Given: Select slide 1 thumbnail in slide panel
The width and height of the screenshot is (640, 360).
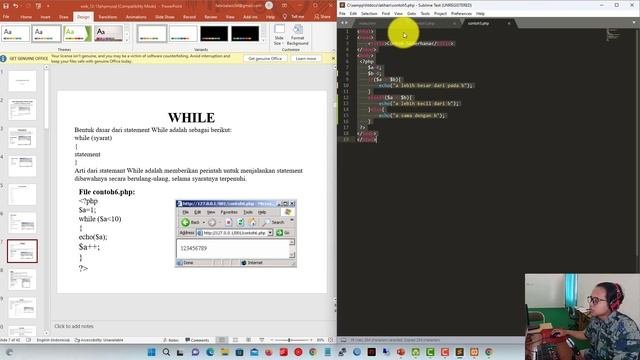Looking at the screenshot, I should pyautogui.click(x=22, y=81).
